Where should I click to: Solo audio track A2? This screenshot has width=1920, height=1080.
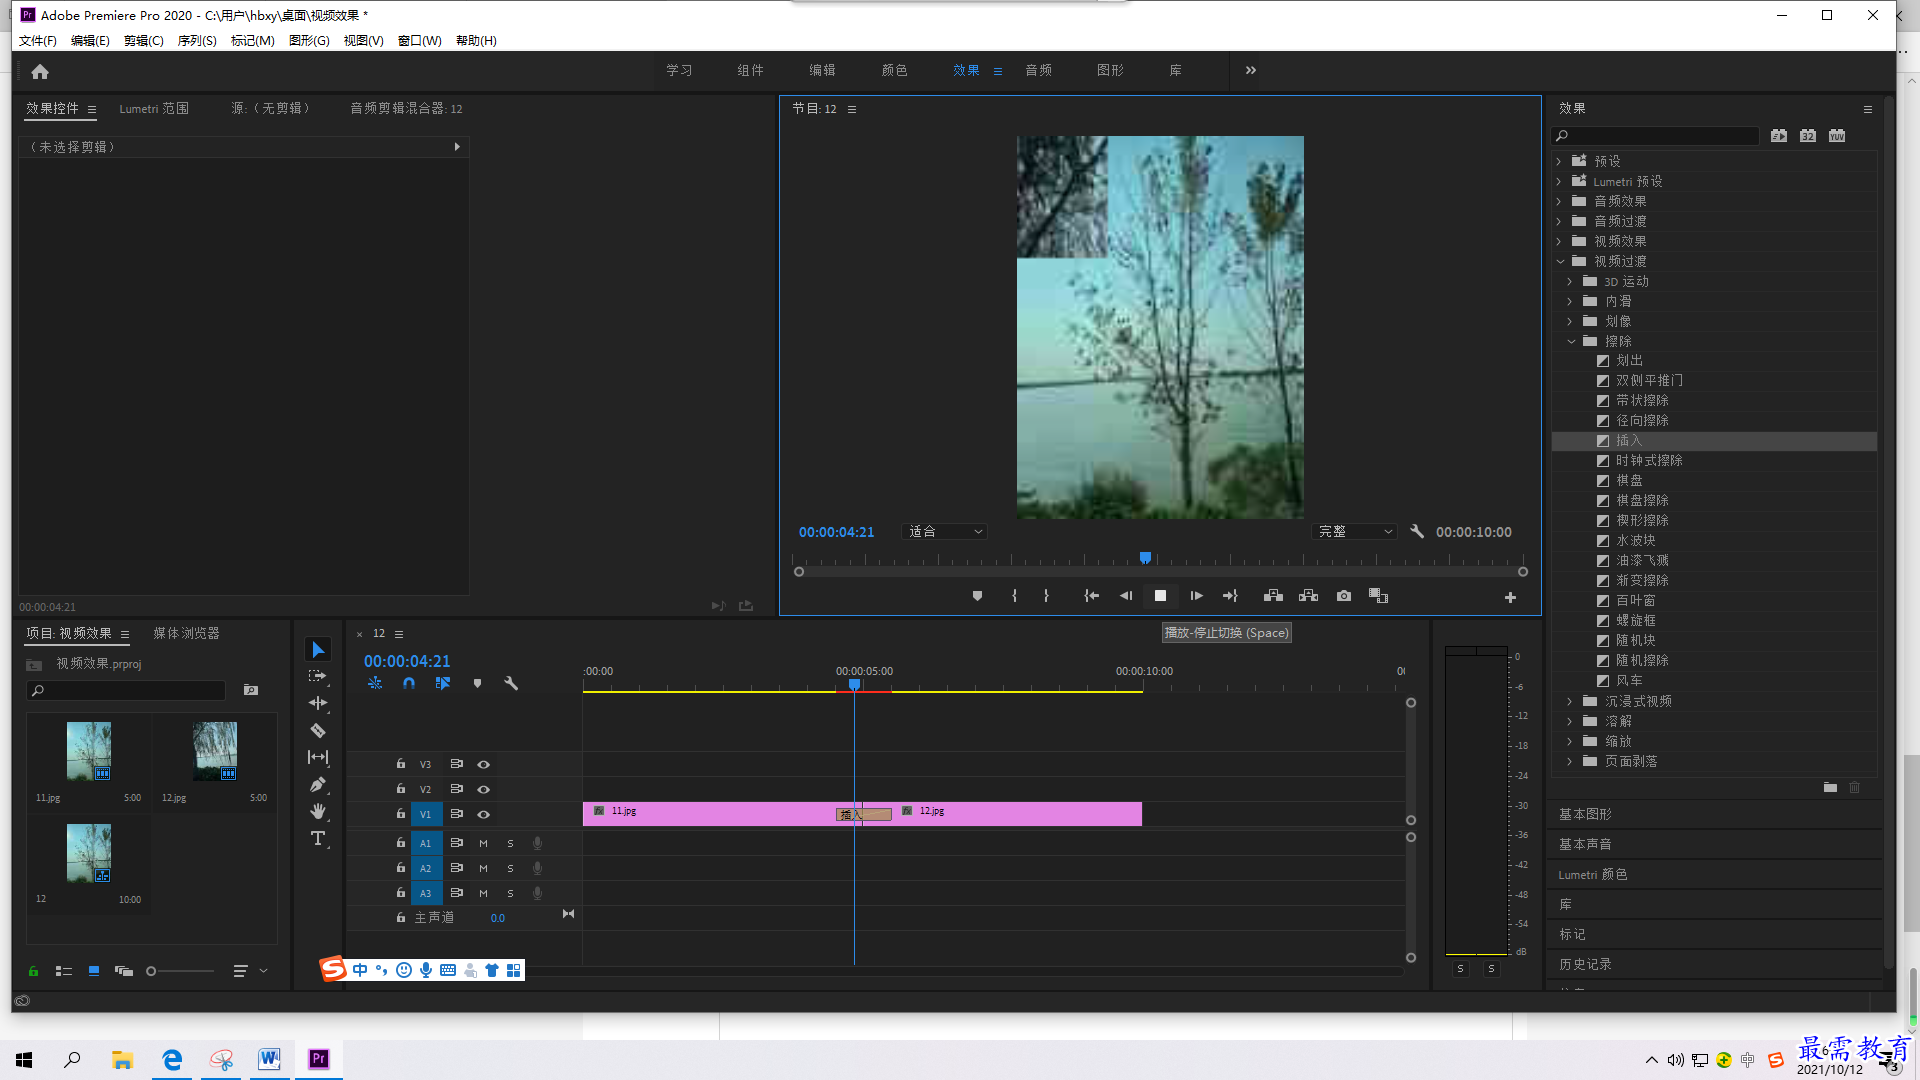point(510,868)
